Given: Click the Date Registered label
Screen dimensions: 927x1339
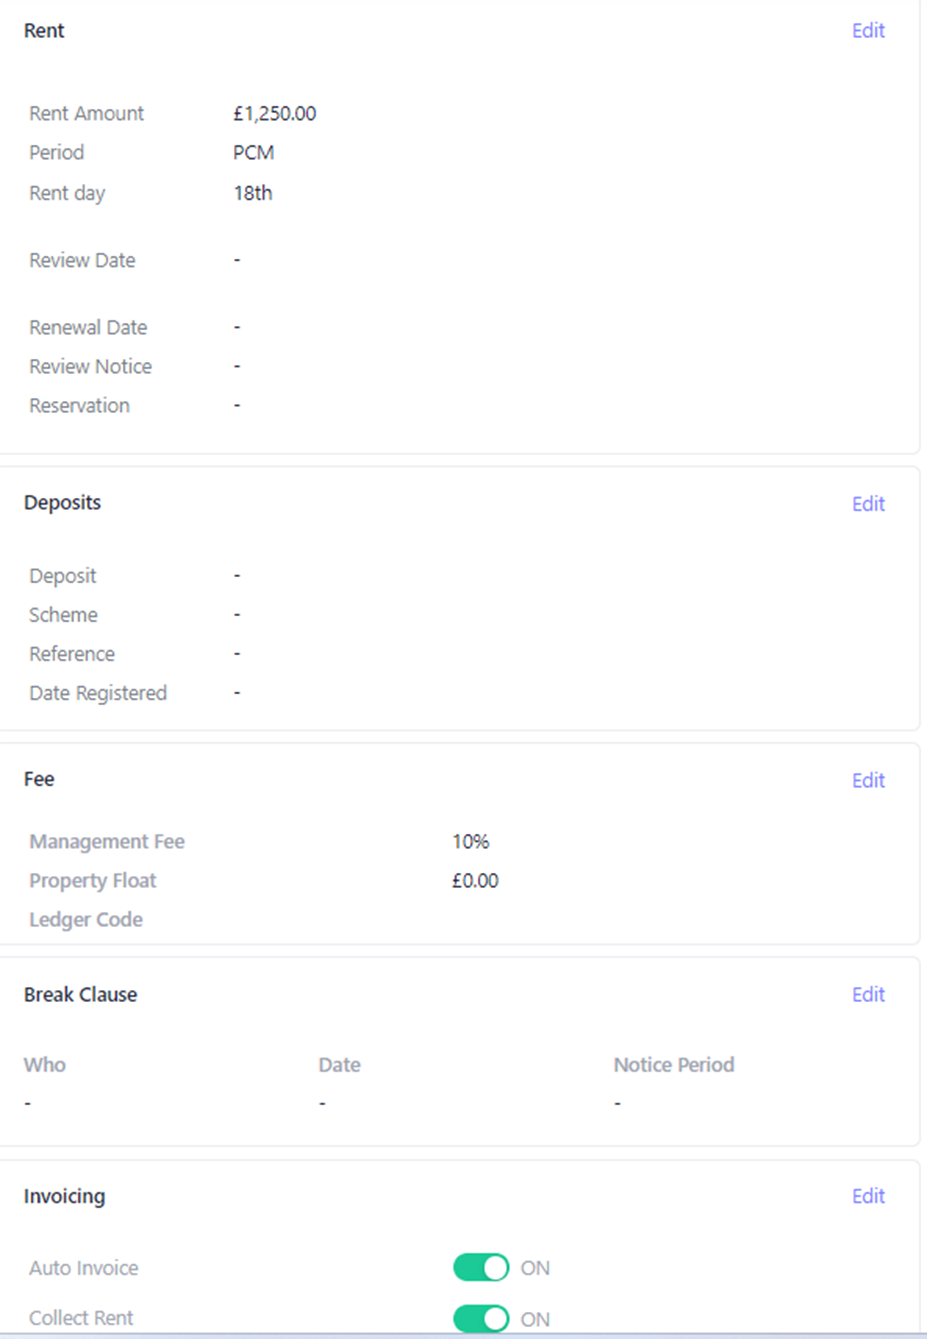Looking at the screenshot, I should point(98,693).
